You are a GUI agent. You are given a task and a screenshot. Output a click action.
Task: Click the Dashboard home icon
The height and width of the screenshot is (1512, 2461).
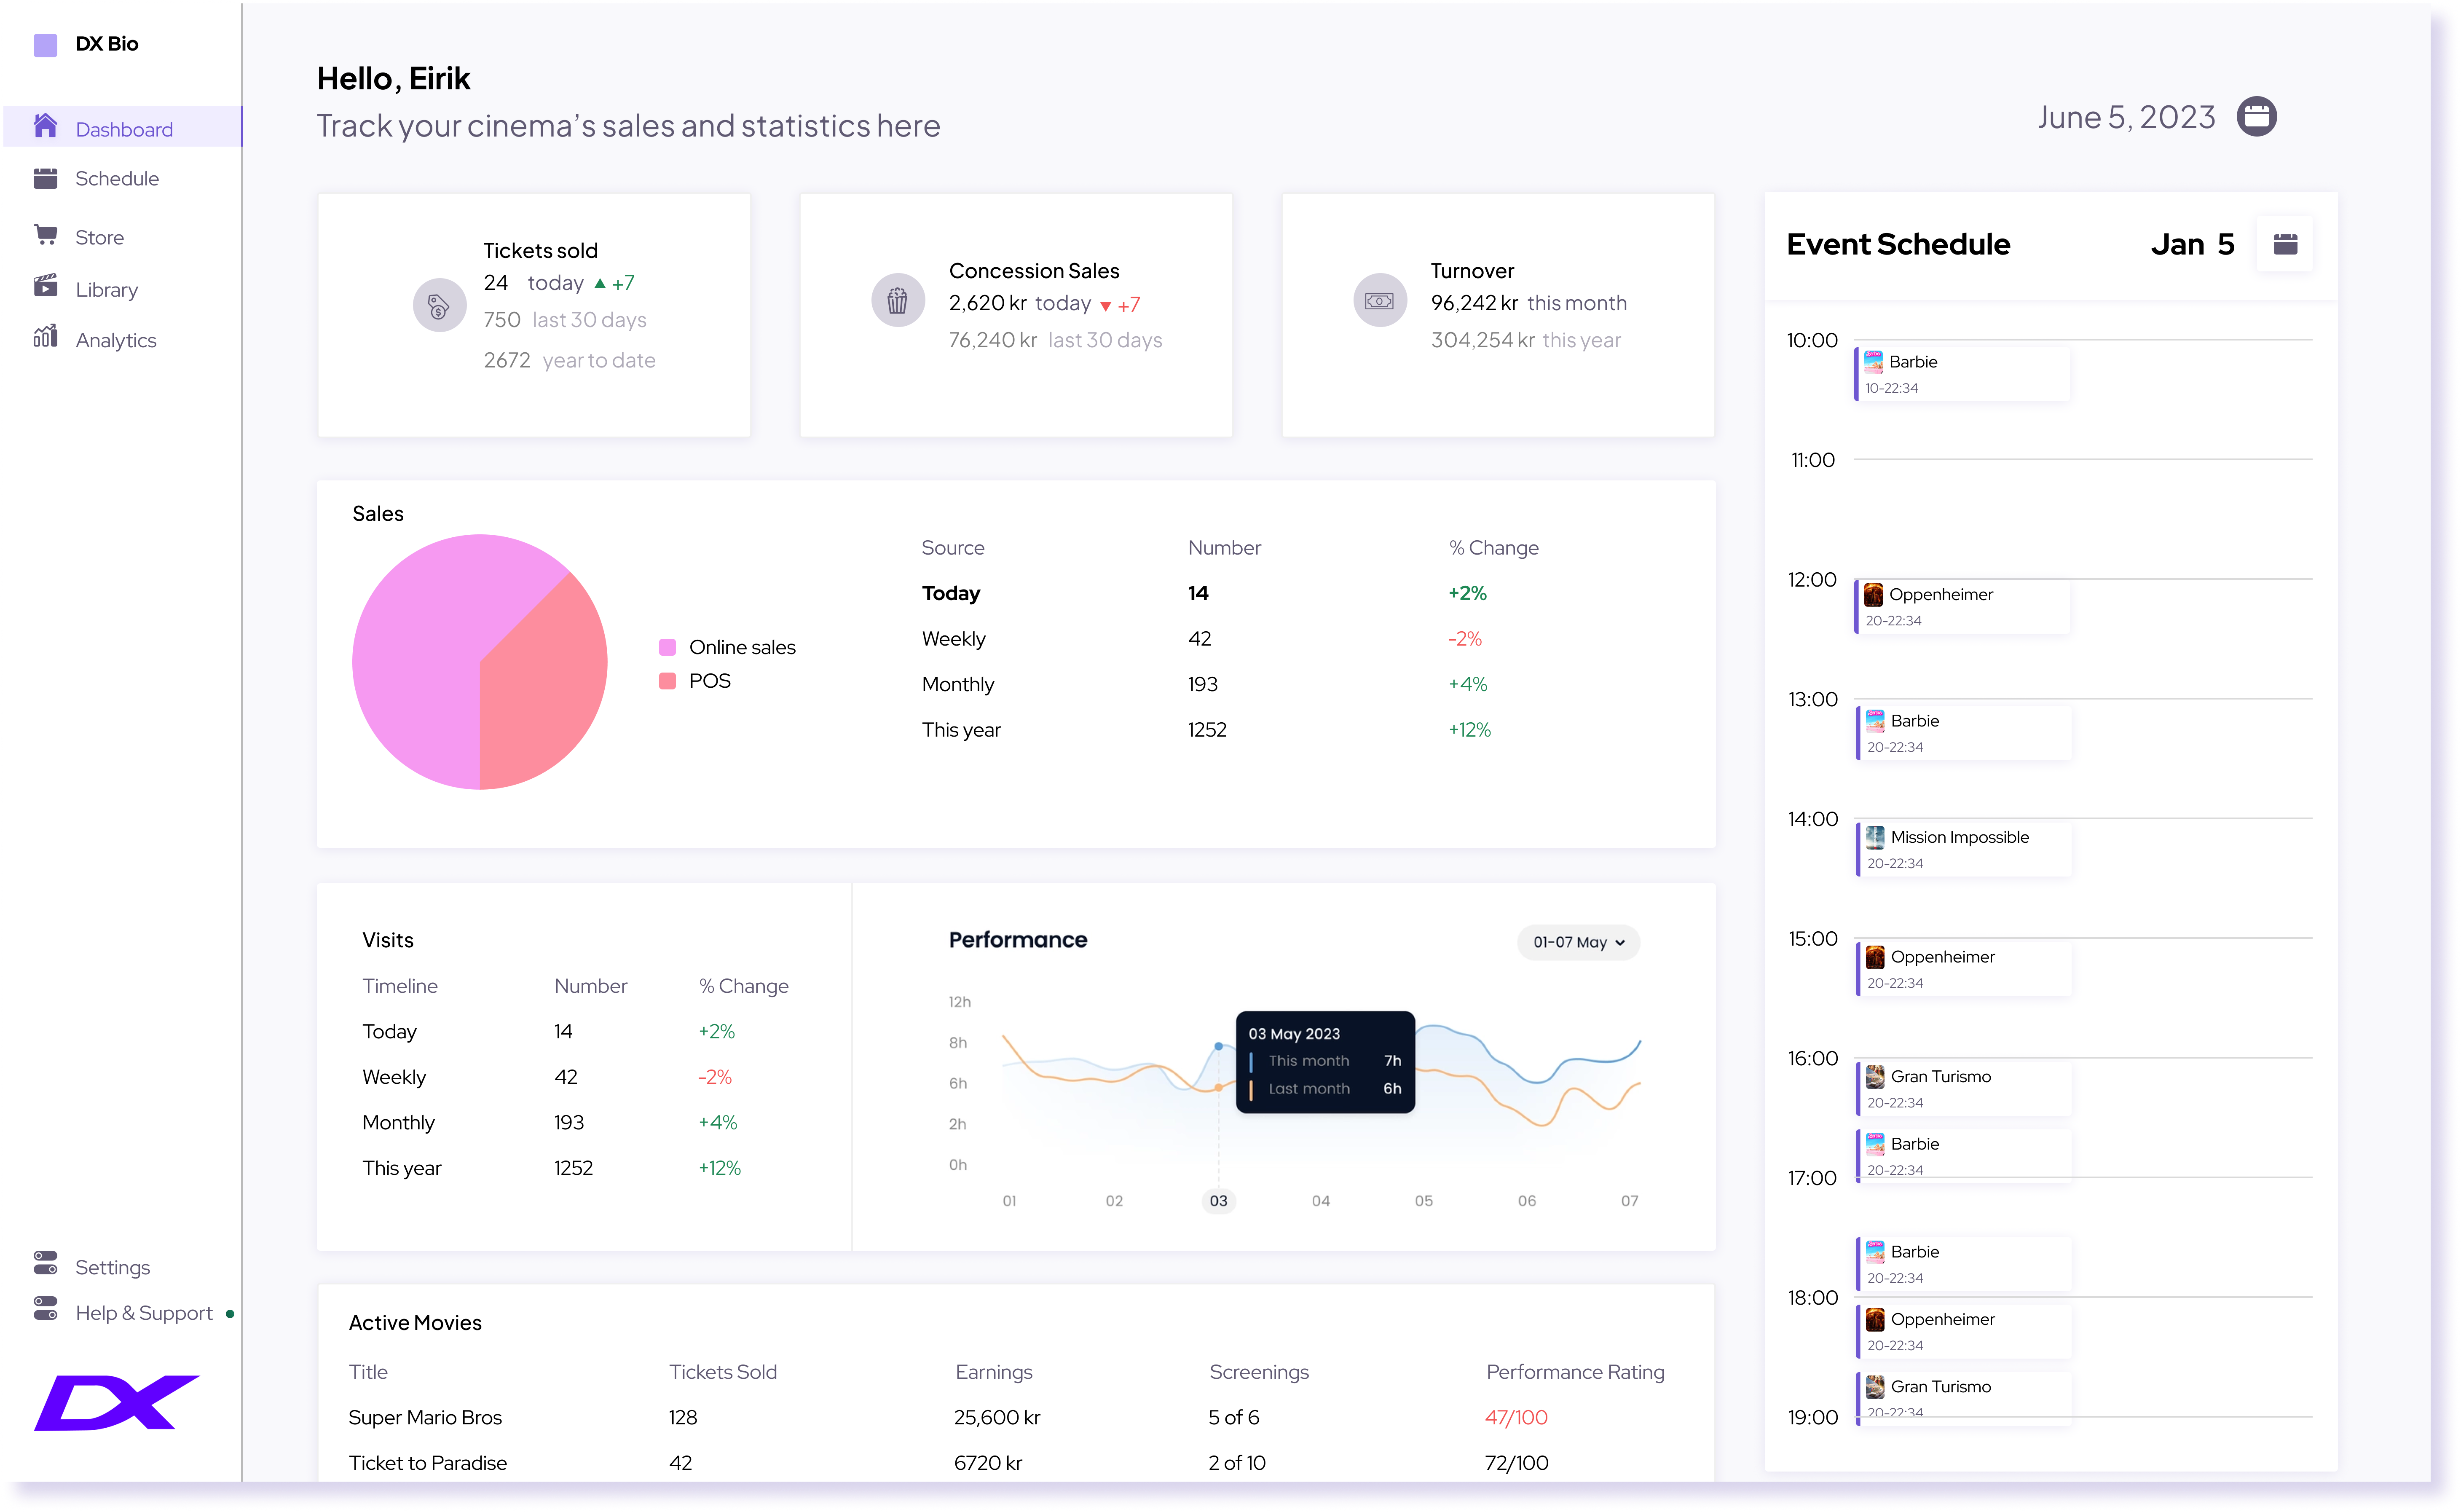point(45,126)
